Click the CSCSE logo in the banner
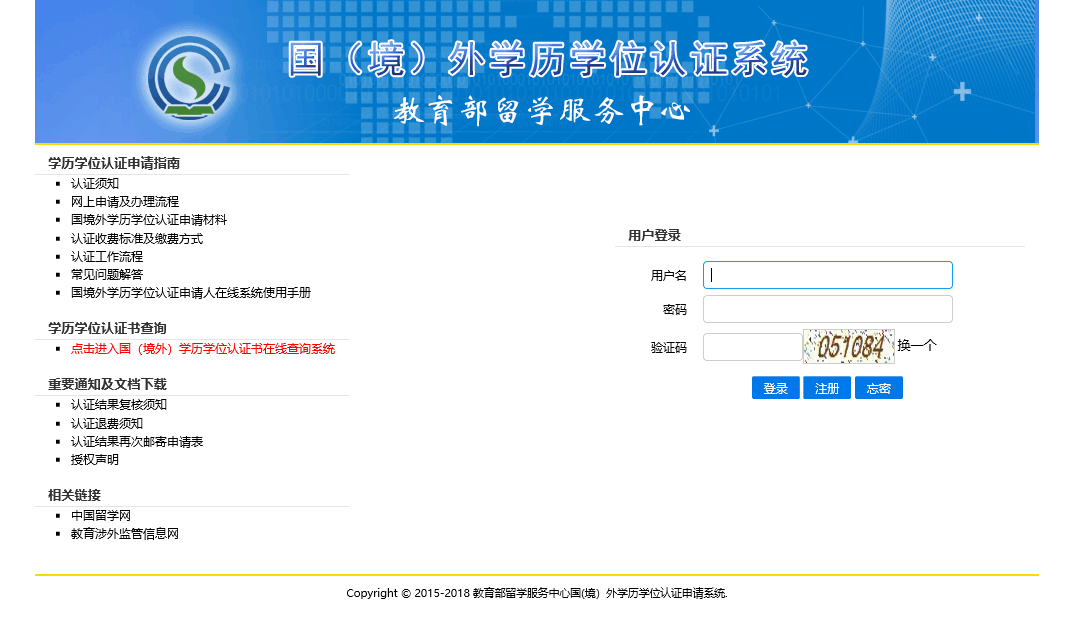 point(189,78)
